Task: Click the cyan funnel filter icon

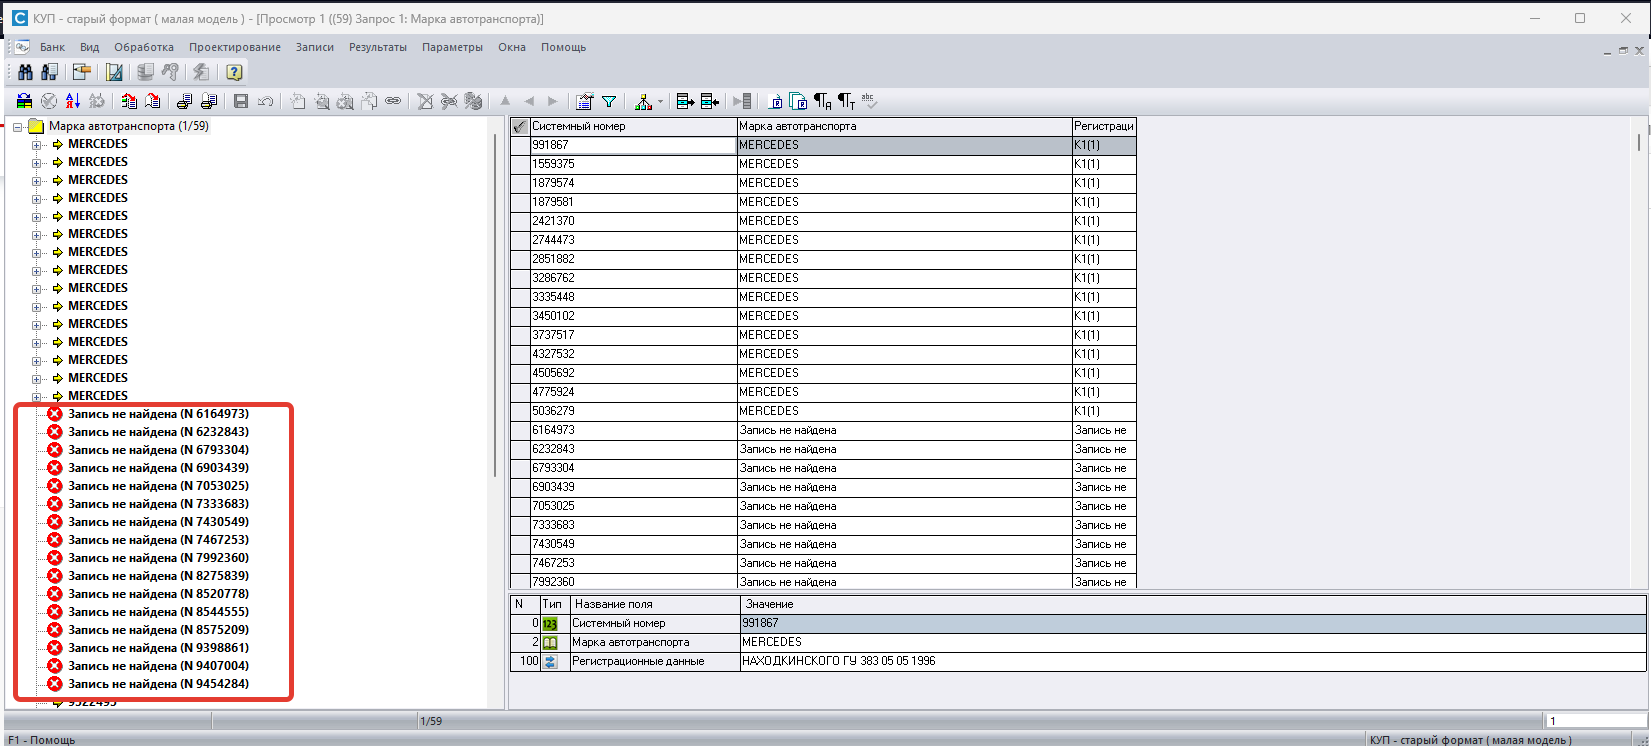Action: [x=609, y=101]
